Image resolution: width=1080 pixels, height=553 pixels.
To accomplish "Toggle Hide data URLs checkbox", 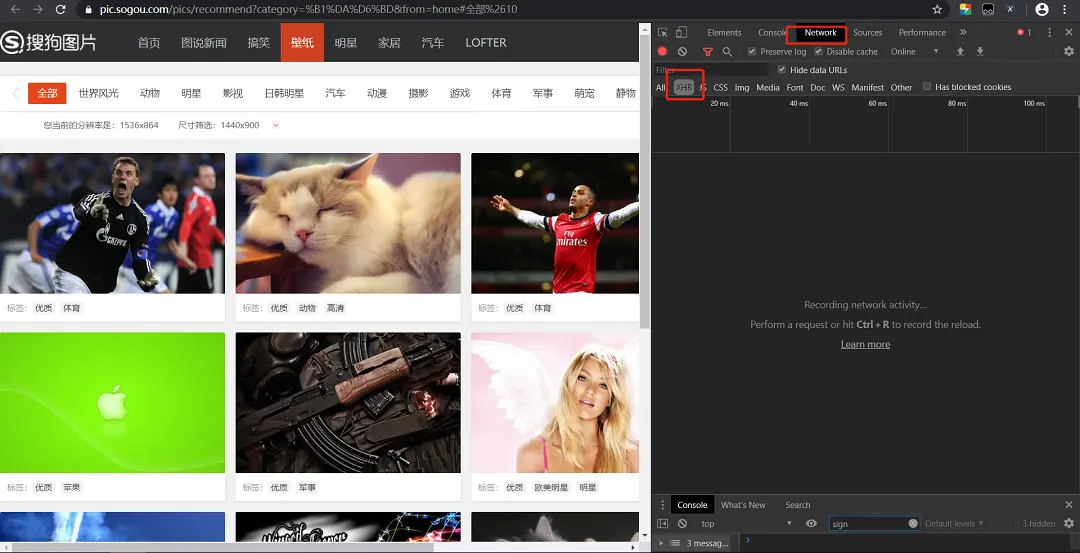I will click(x=782, y=70).
